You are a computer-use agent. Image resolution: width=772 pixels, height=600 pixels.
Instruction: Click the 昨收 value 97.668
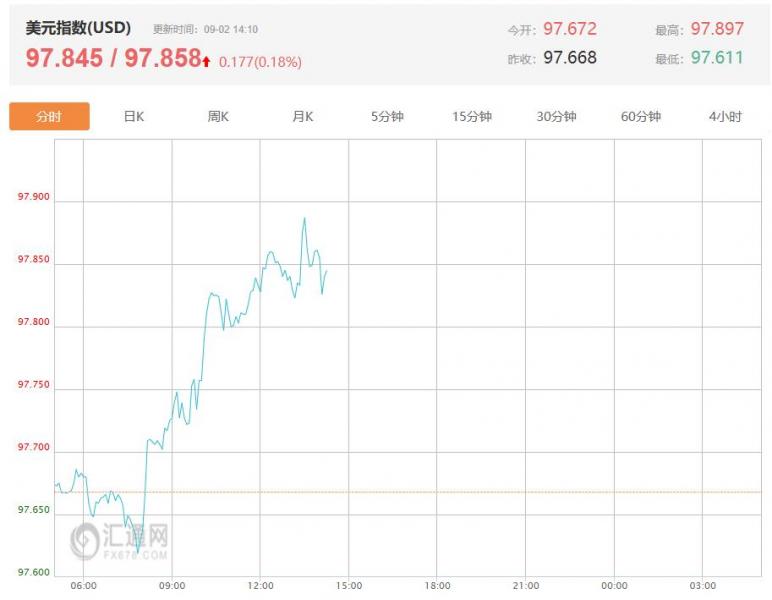click(570, 58)
